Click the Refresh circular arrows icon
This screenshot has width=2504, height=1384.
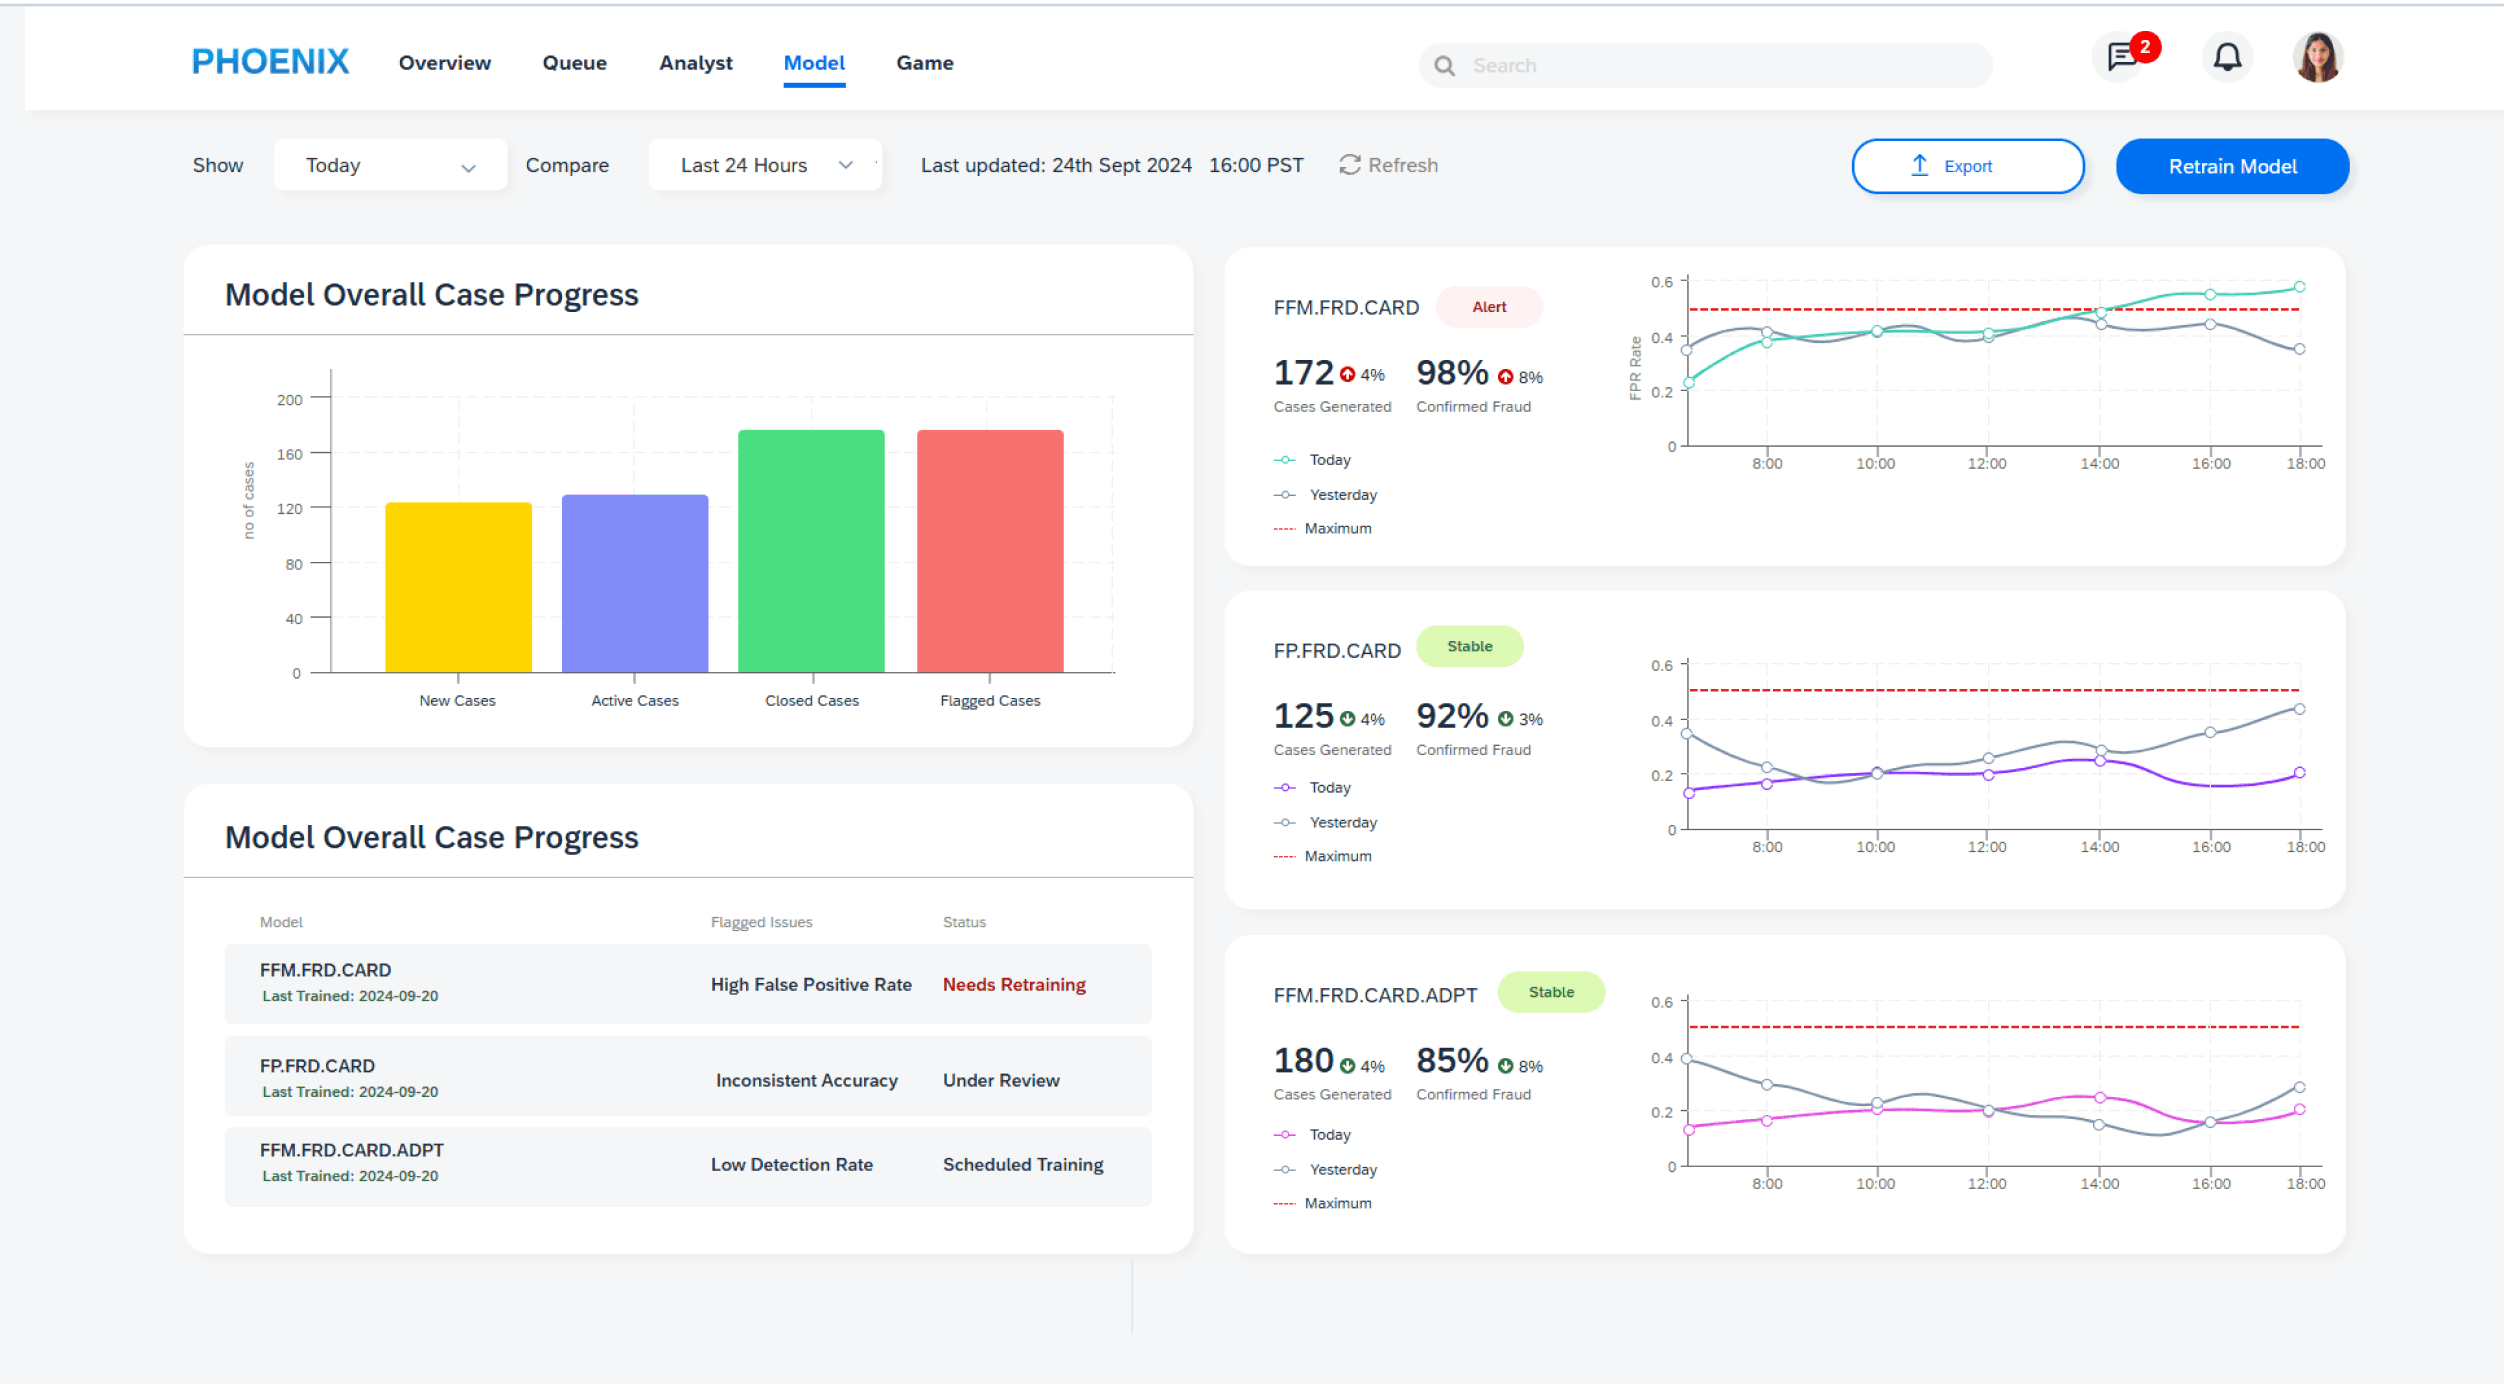(x=1349, y=165)
